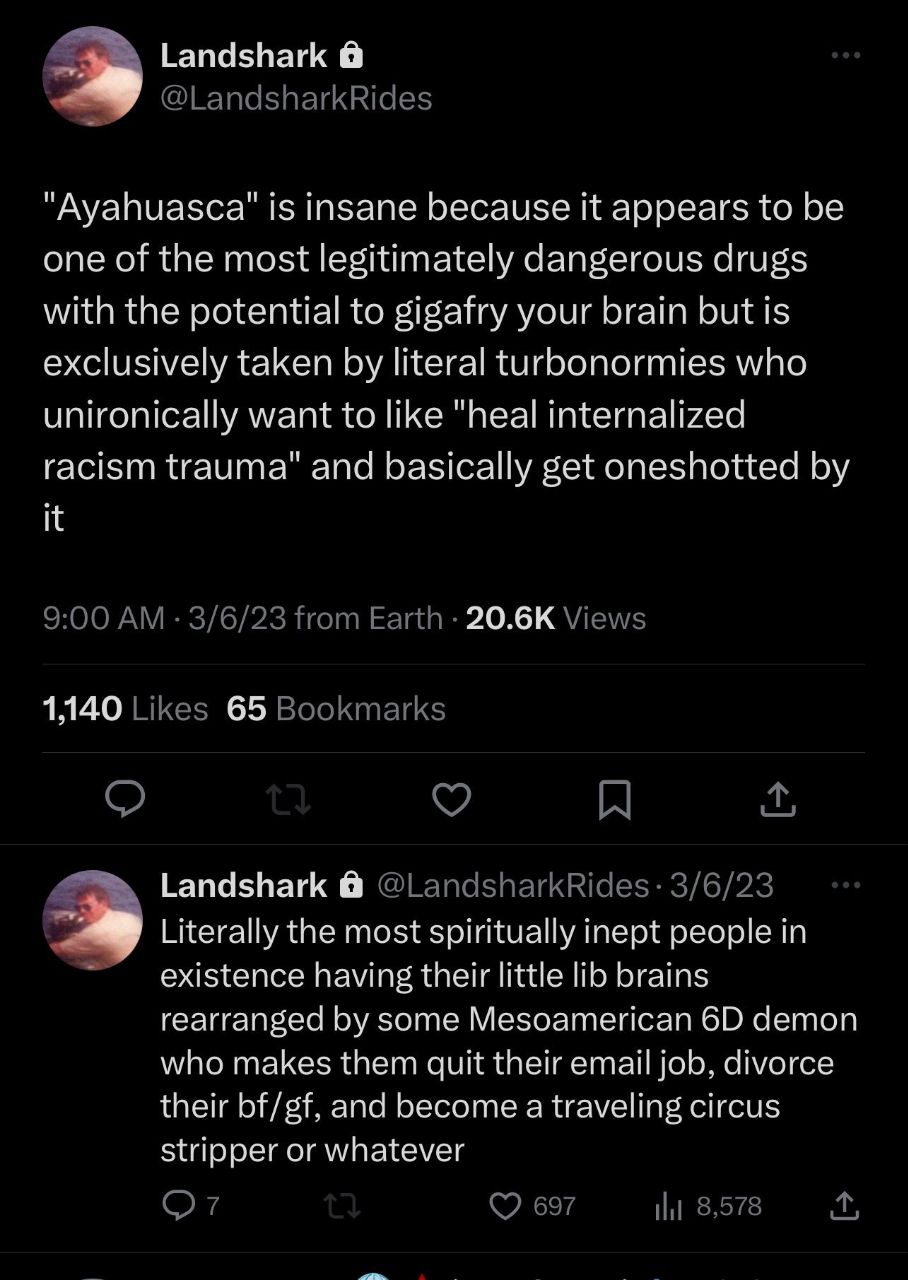Open the Landshark display name in reply
Viewport: 908px width, 1280px height.
(244, 885)
